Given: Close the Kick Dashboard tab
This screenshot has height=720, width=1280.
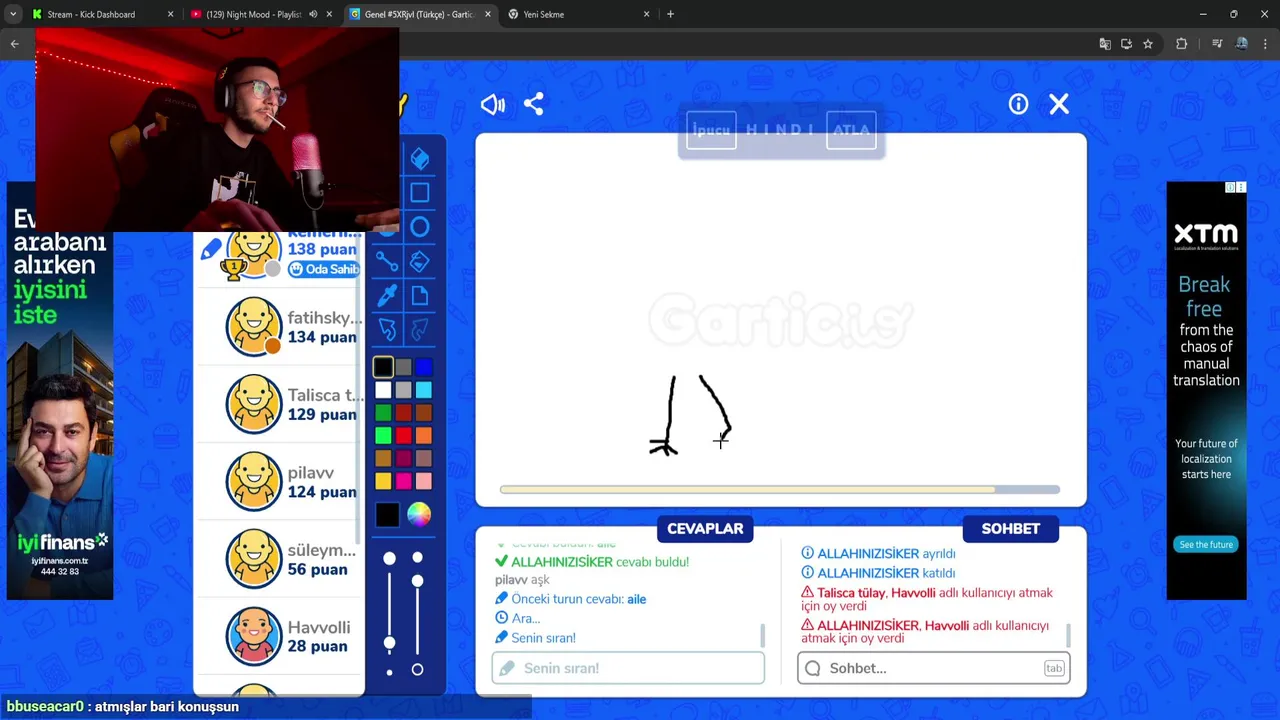Looking at the screenshot, I should pos(170,14).
